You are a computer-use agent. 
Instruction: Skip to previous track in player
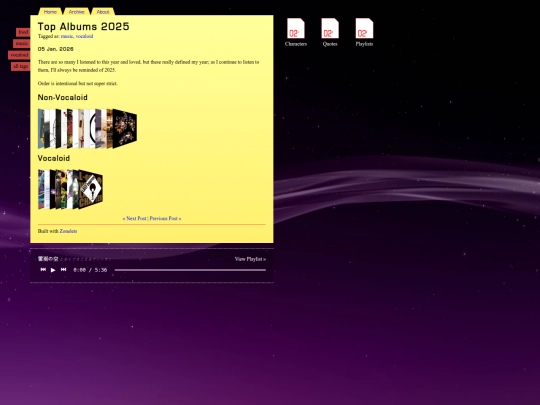click(43, 270)
